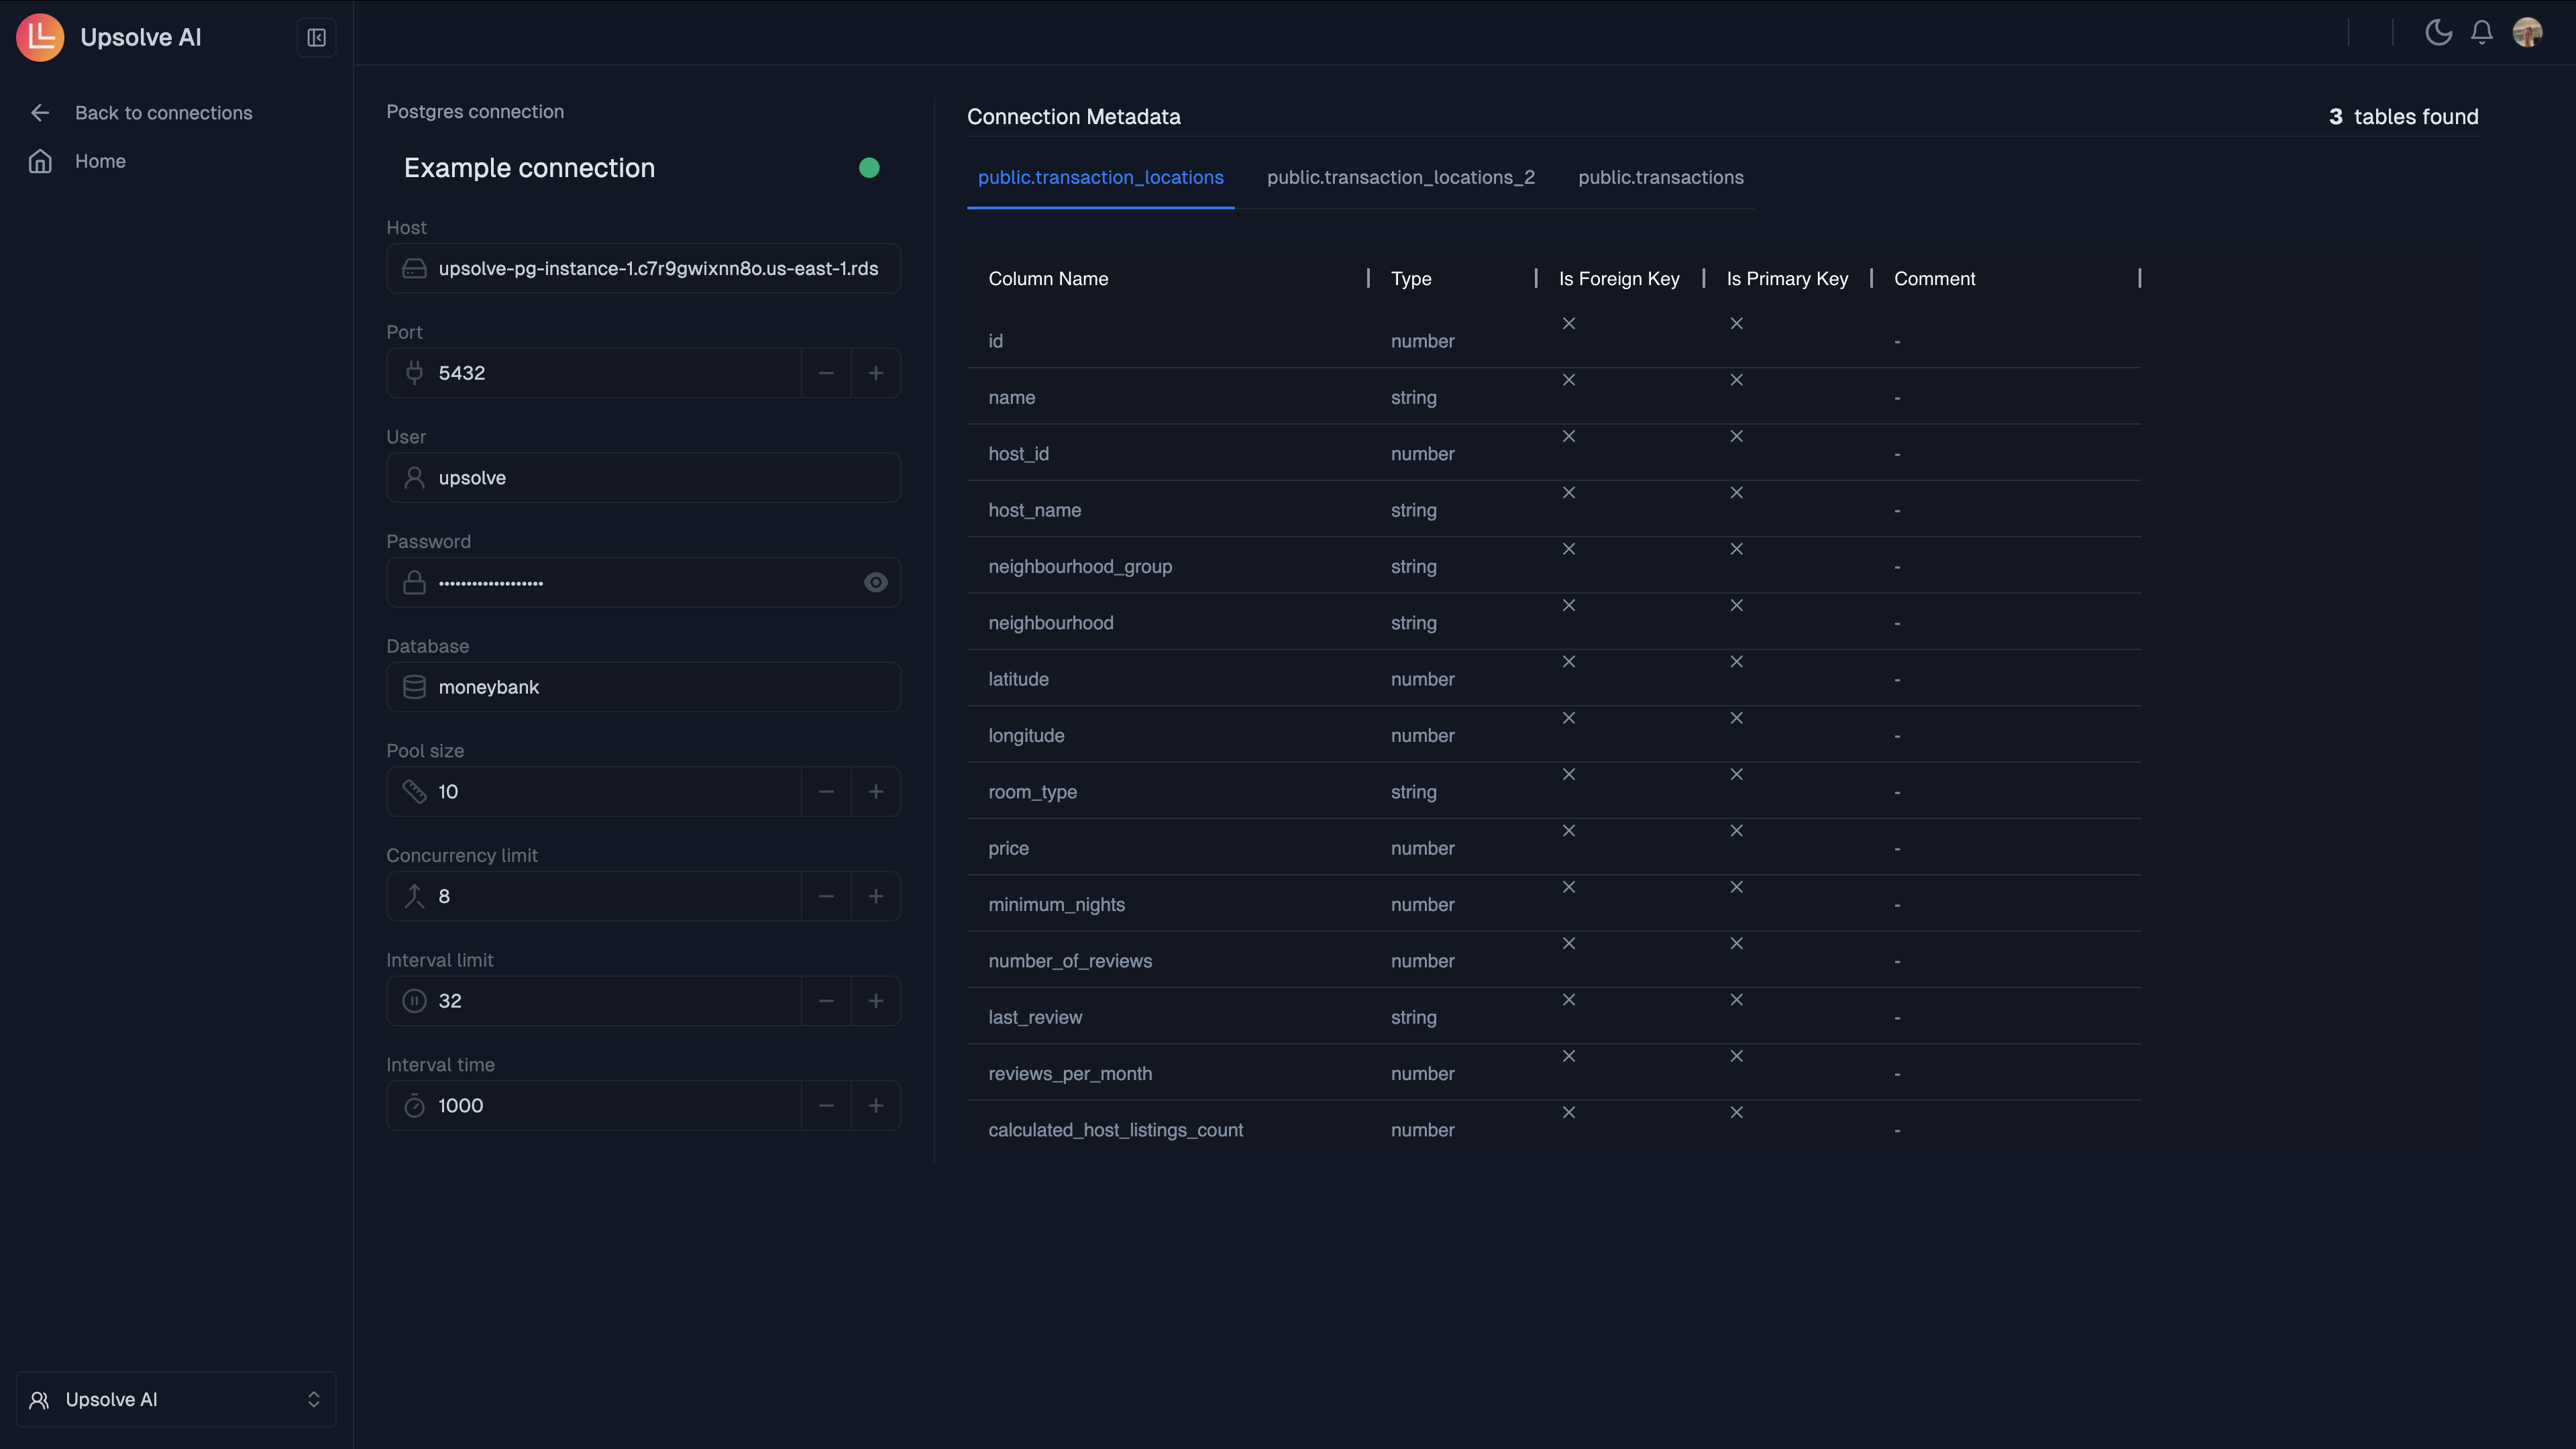Image resolution: width=2576 pixels, height=1449 pixels.
Task: Collapse the sidebar panel icon
Action: click(x=316, y=38)
